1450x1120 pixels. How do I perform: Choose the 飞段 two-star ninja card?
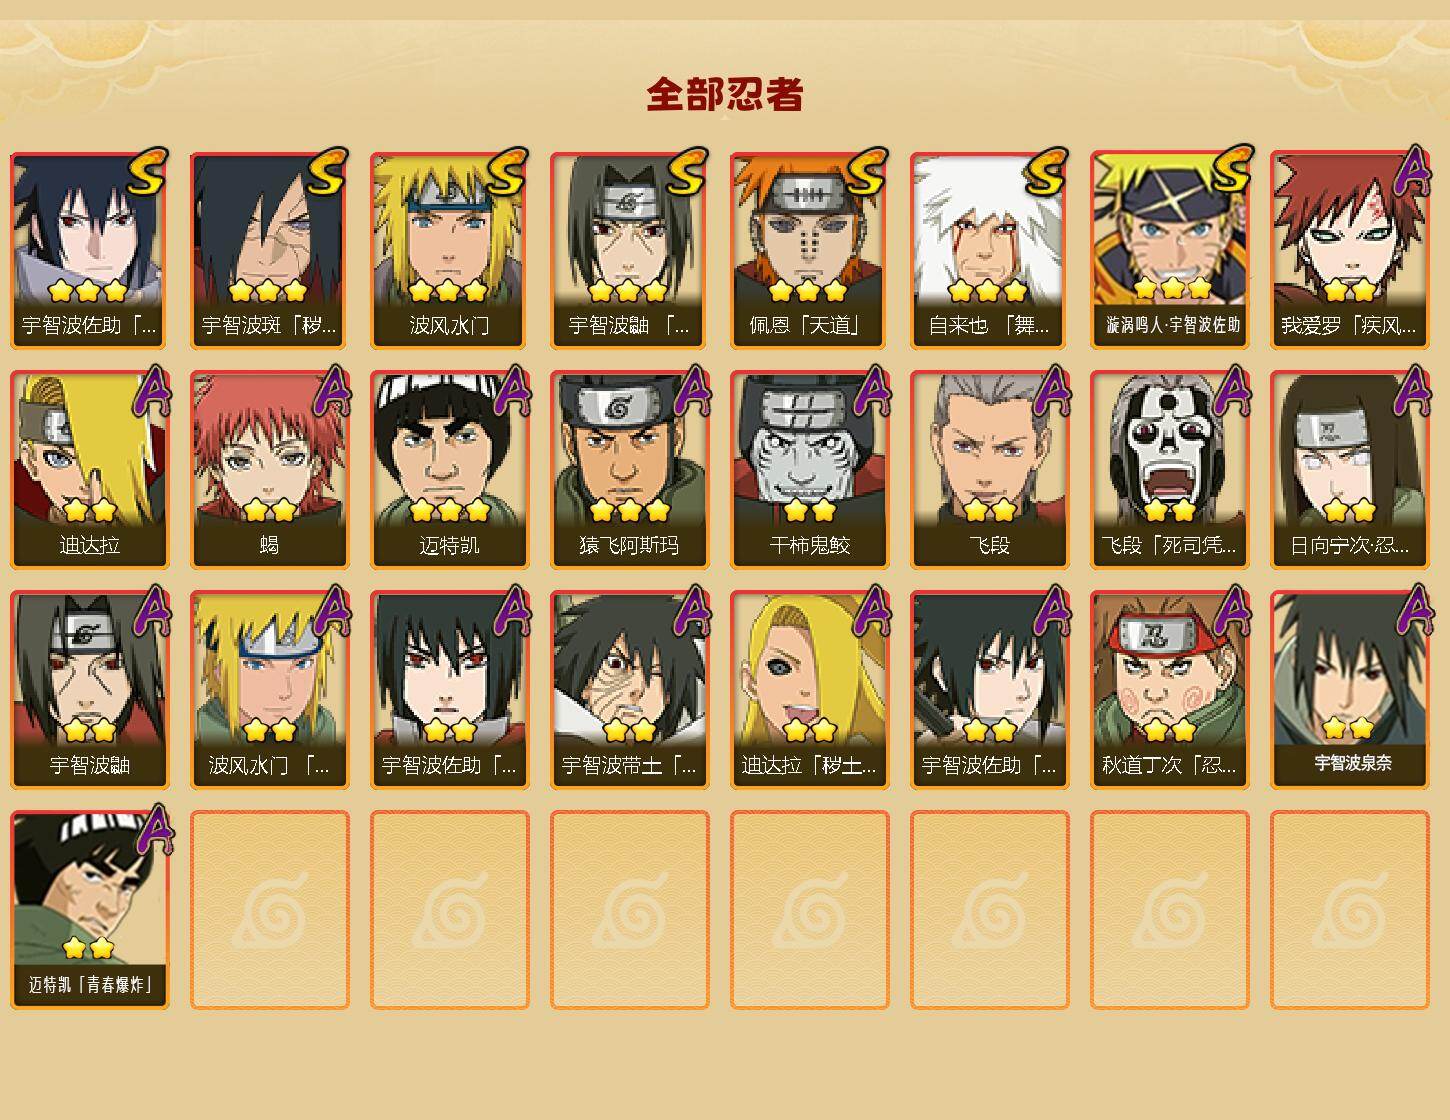tap(990, 470)
